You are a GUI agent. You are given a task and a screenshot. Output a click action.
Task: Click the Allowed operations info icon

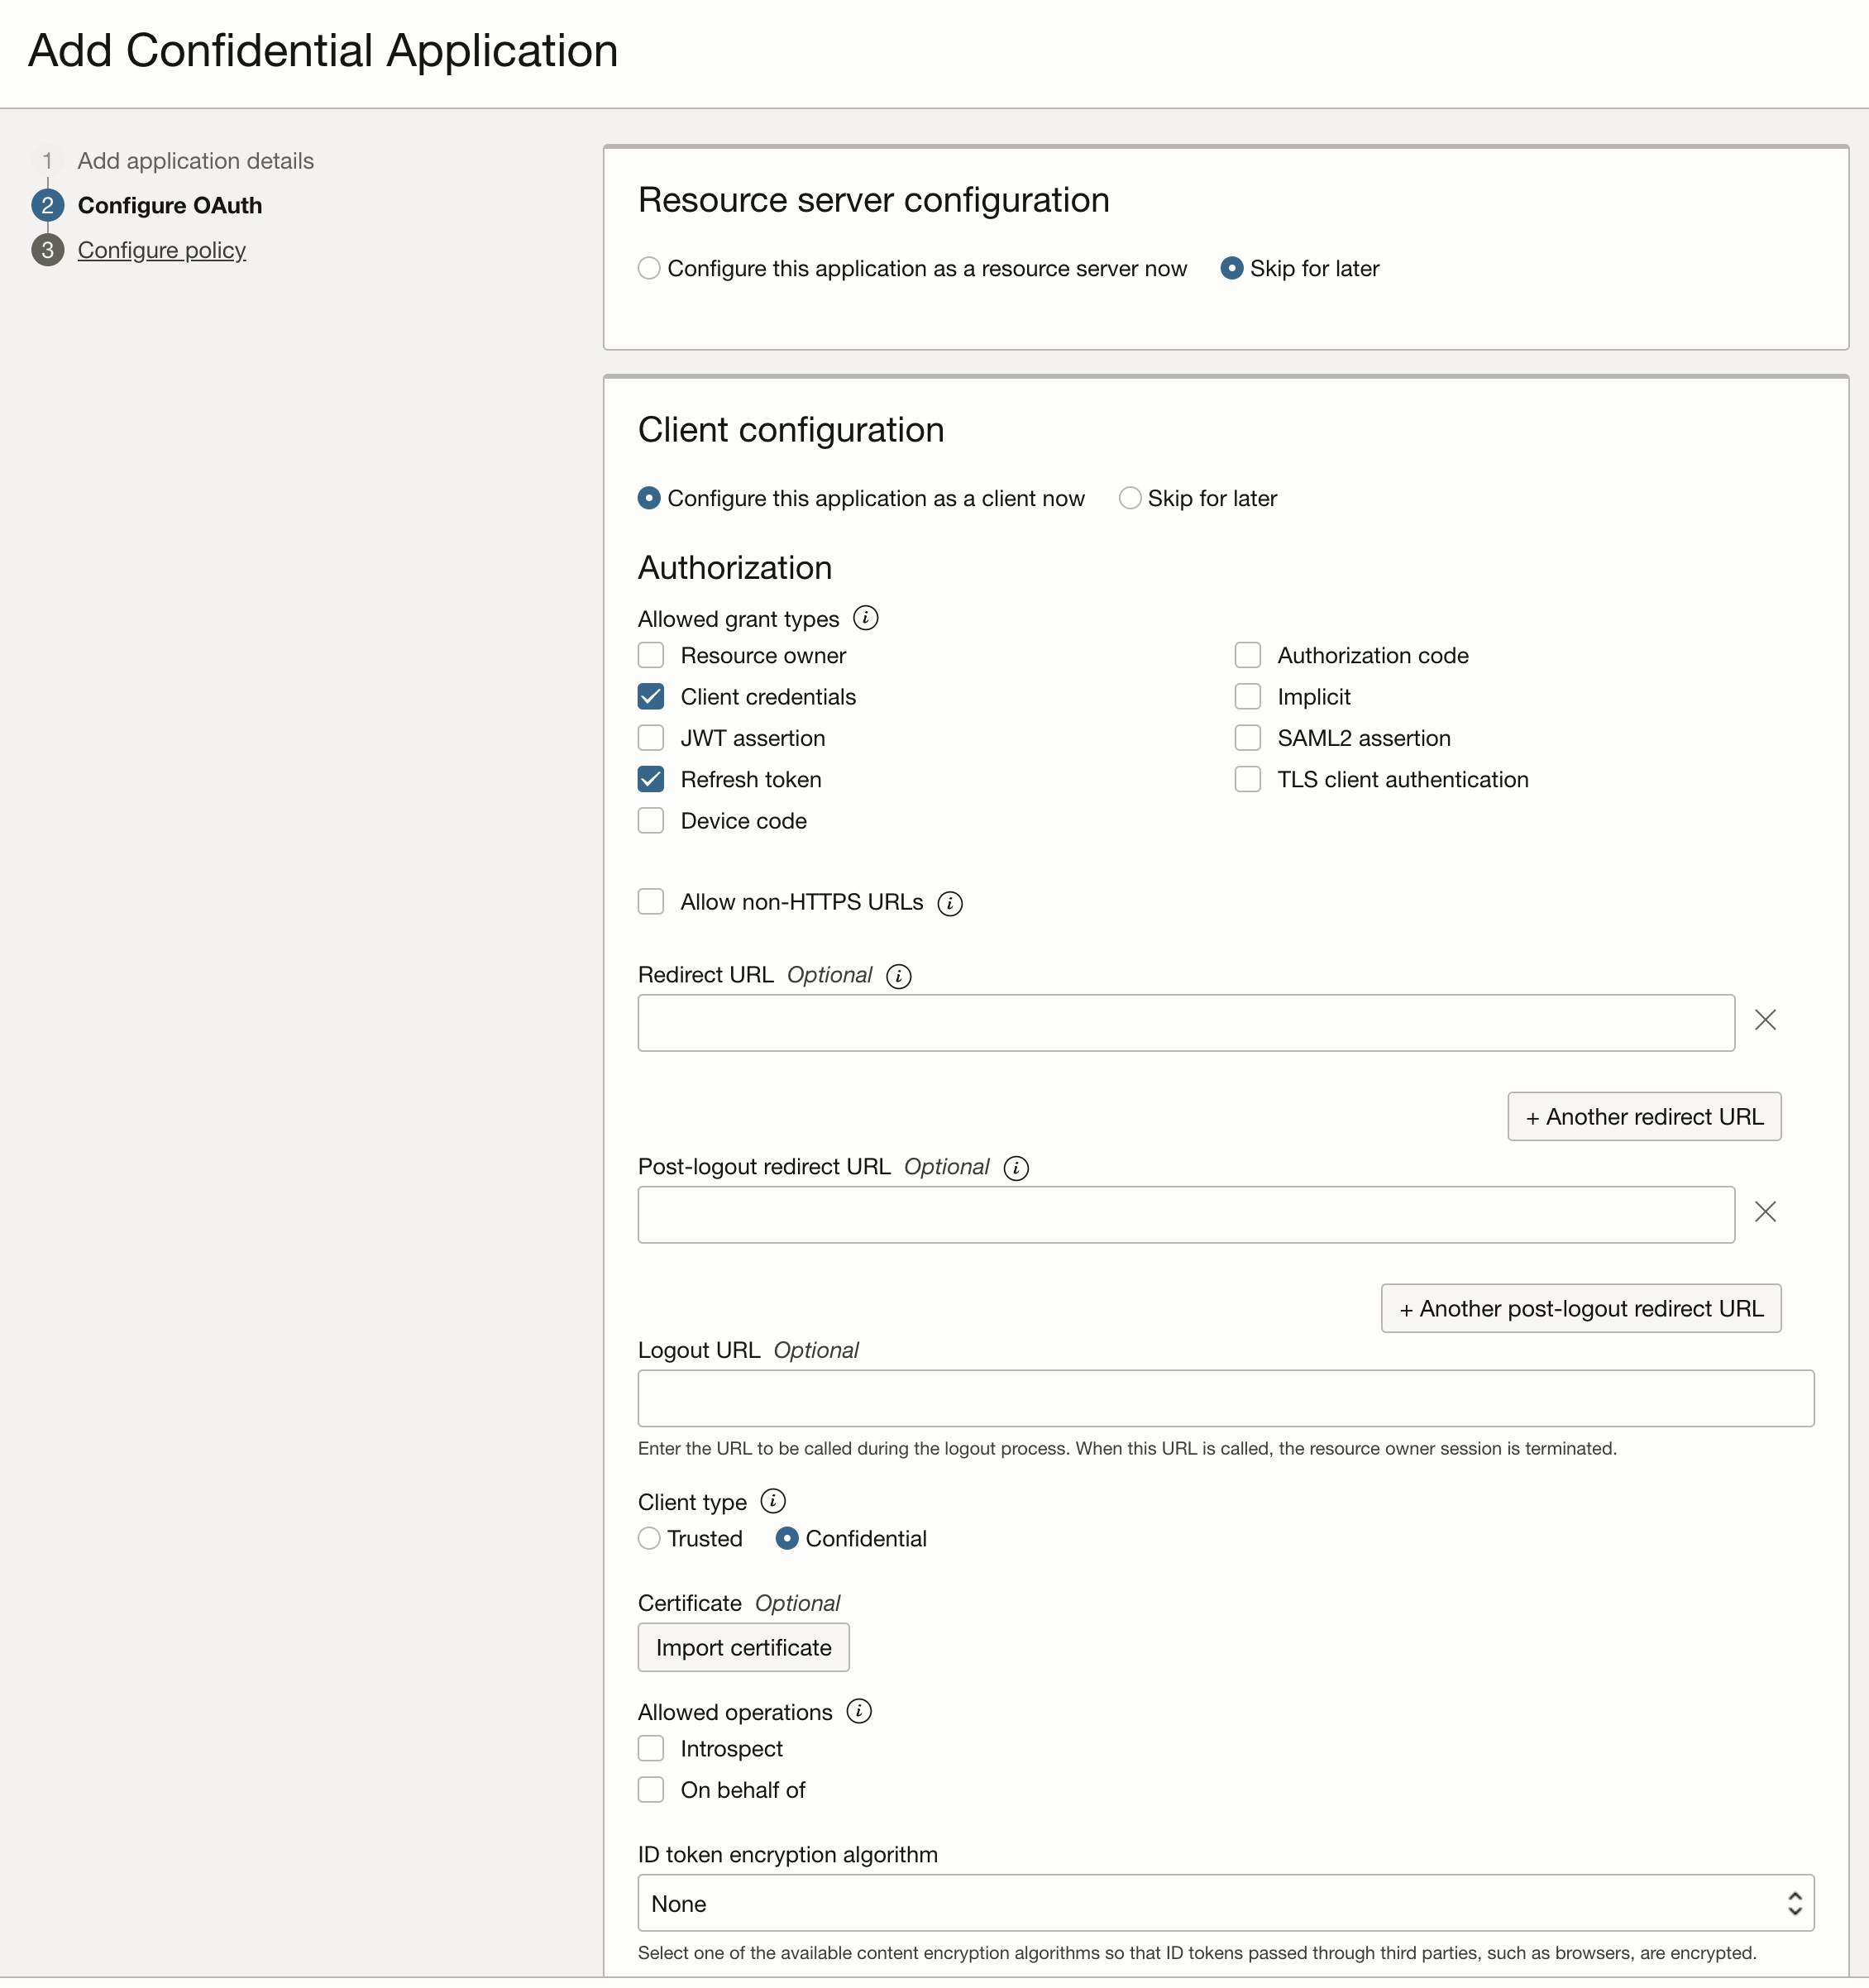click(858, 1711)
